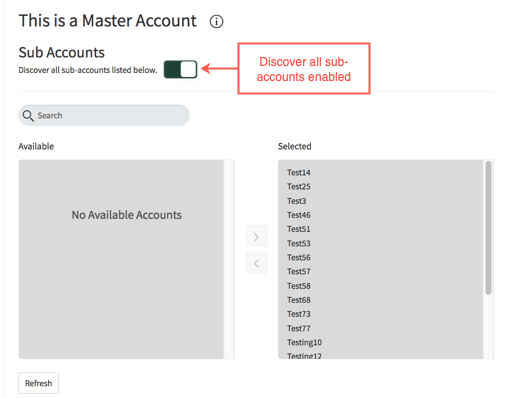Click the magnifier icon in Search

pyautogui.click(x=28, y=116)
